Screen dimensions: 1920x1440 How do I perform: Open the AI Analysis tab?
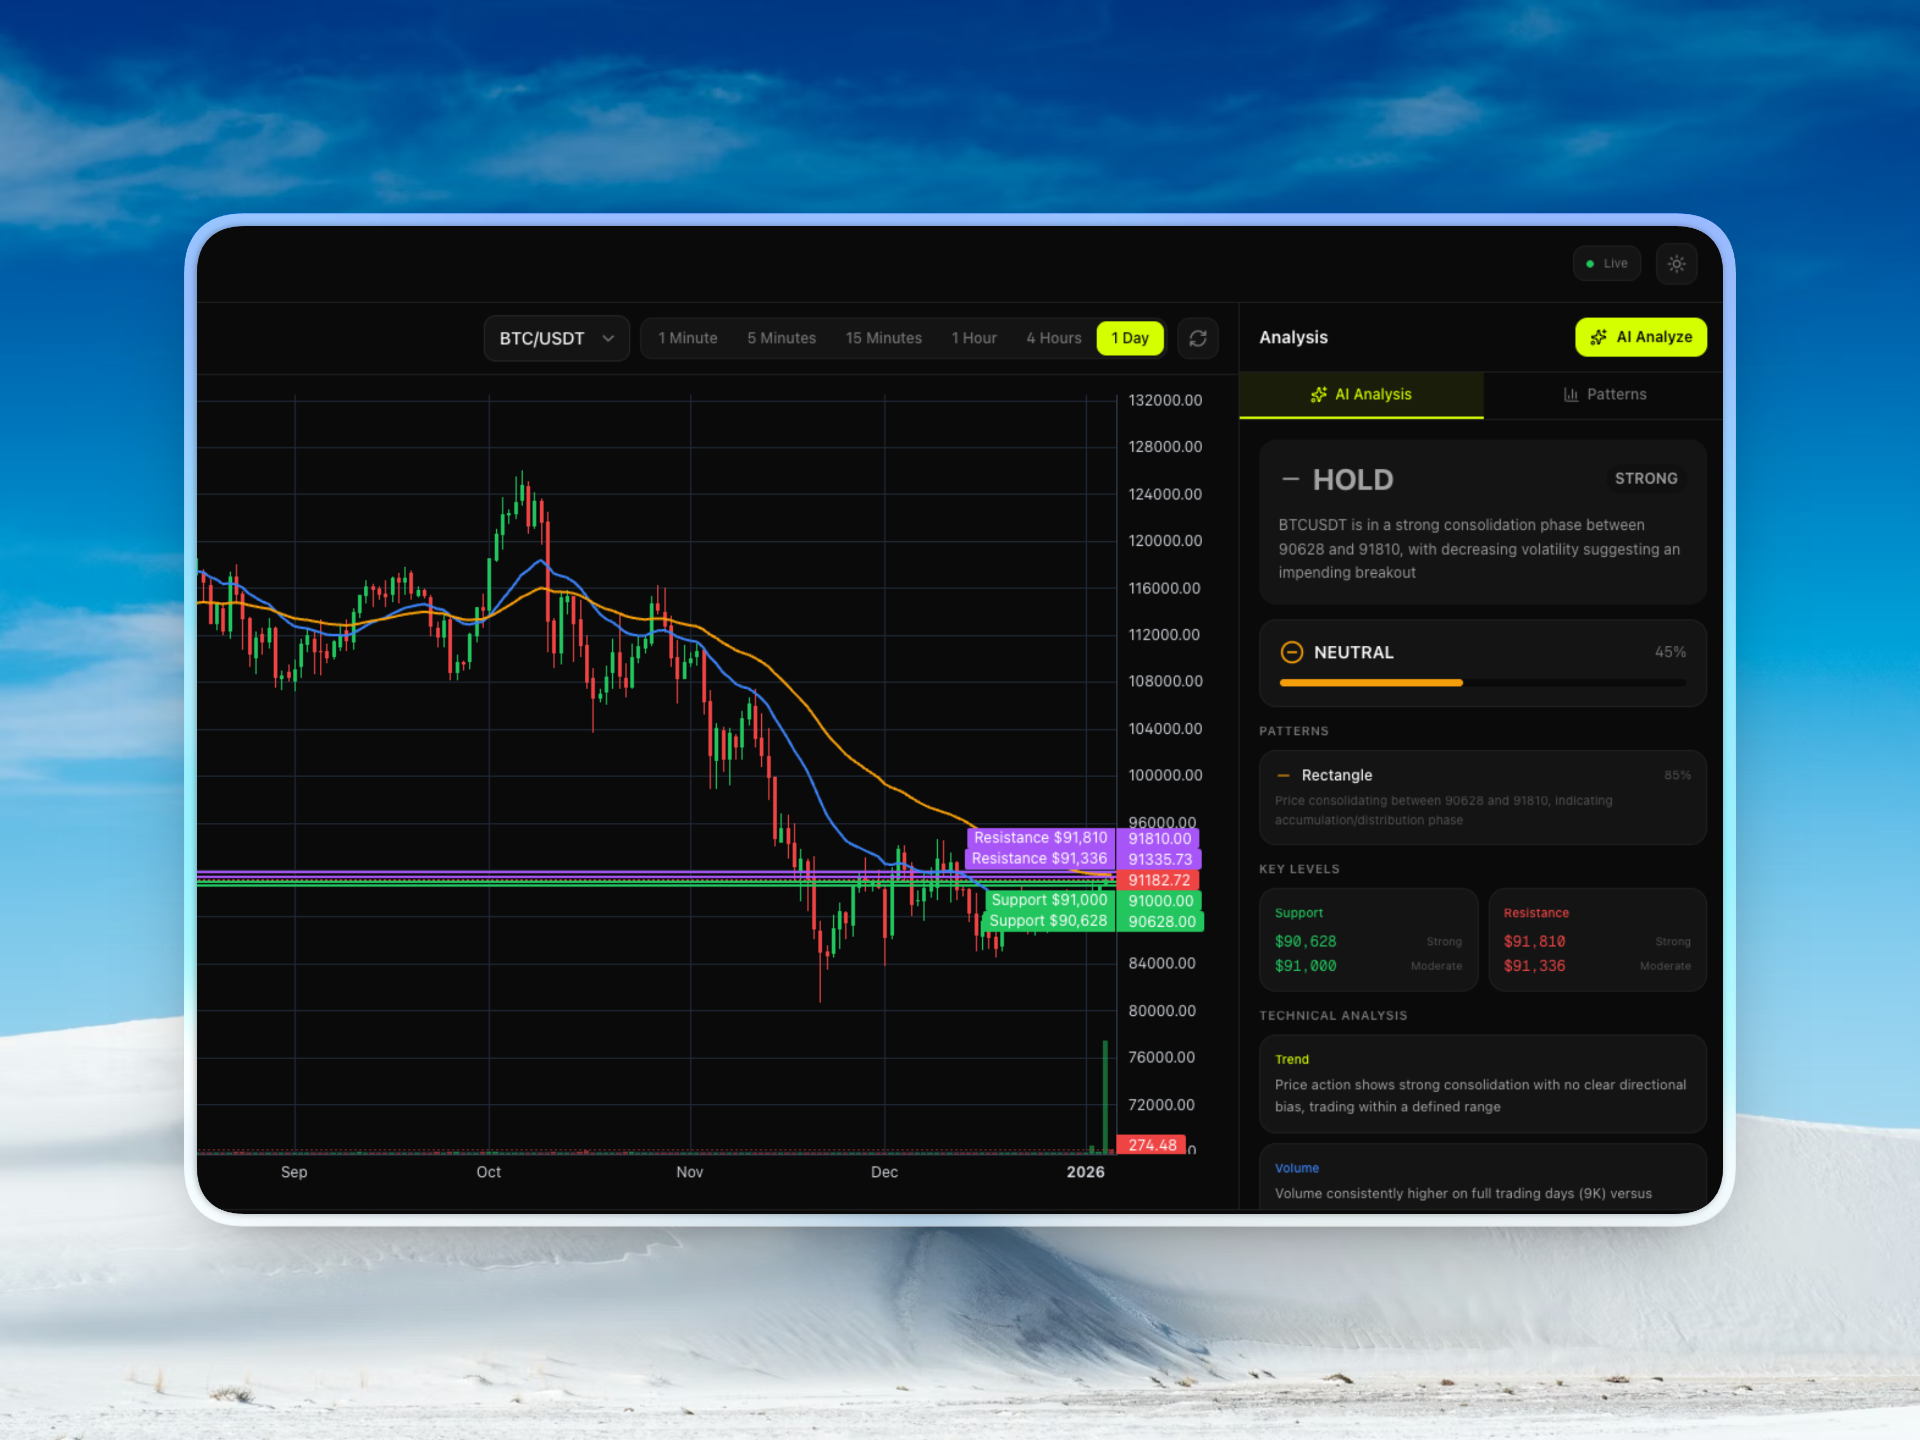click(1361, 394)
